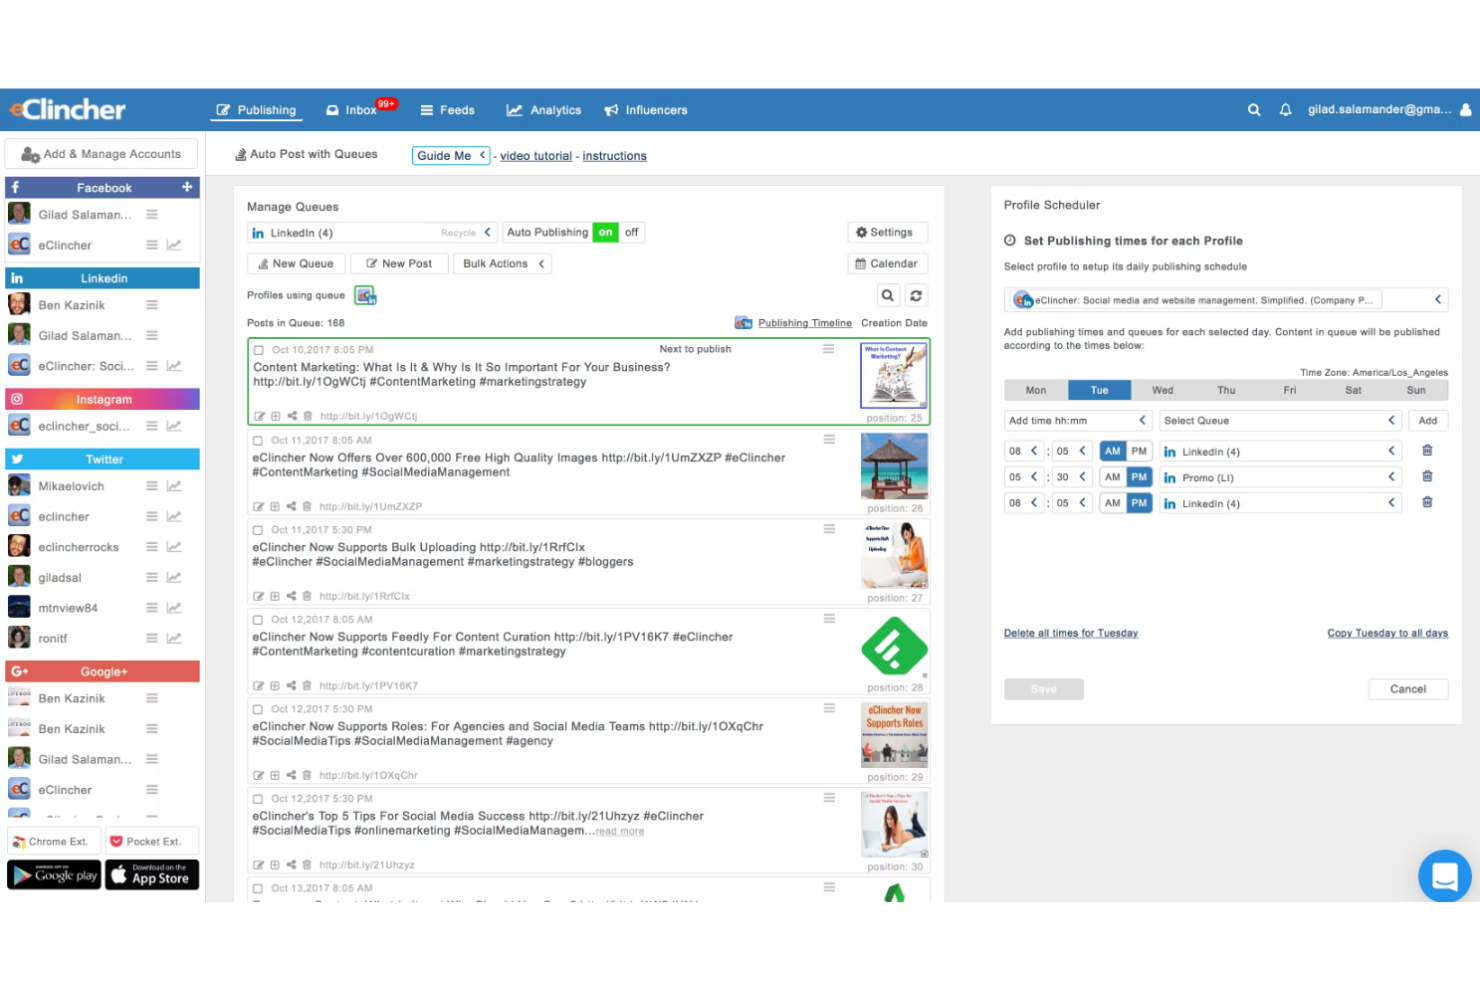Image resolution: width=1480 pixels, height=987 pixels.
Task: Open queue Settings
Action: point(888,232)
